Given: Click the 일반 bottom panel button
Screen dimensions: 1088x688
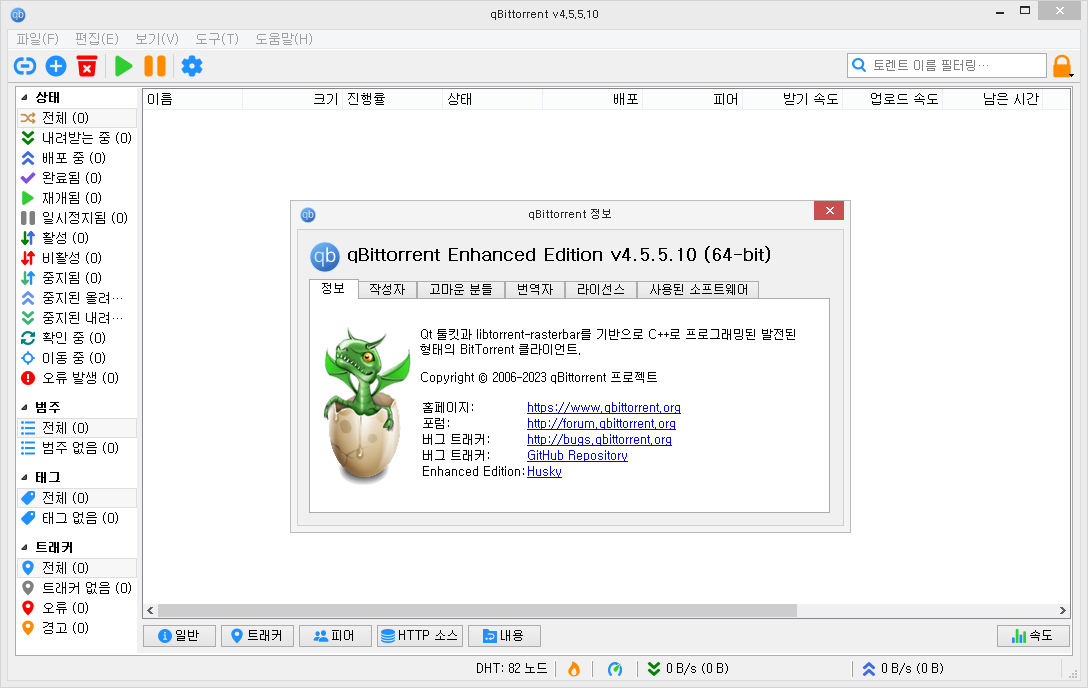Looking at the screenshot, I should click(x=179, y=636).
